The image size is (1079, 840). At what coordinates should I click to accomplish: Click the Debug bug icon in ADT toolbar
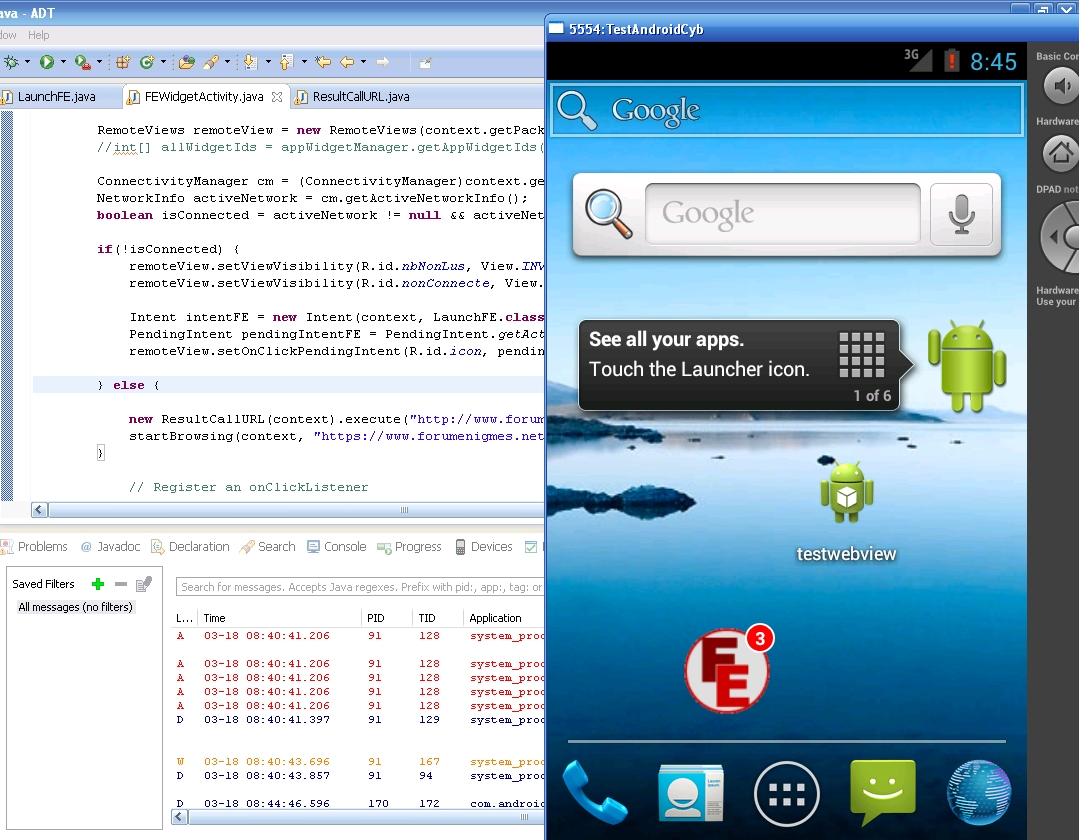tap(11, 63)
